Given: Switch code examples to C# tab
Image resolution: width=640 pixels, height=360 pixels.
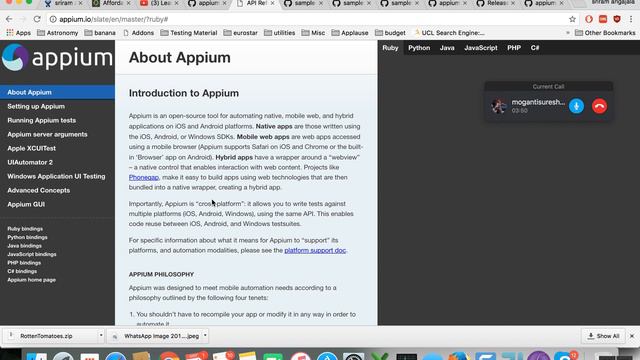Looking at the screenshot, I should (x=535, y=48).
